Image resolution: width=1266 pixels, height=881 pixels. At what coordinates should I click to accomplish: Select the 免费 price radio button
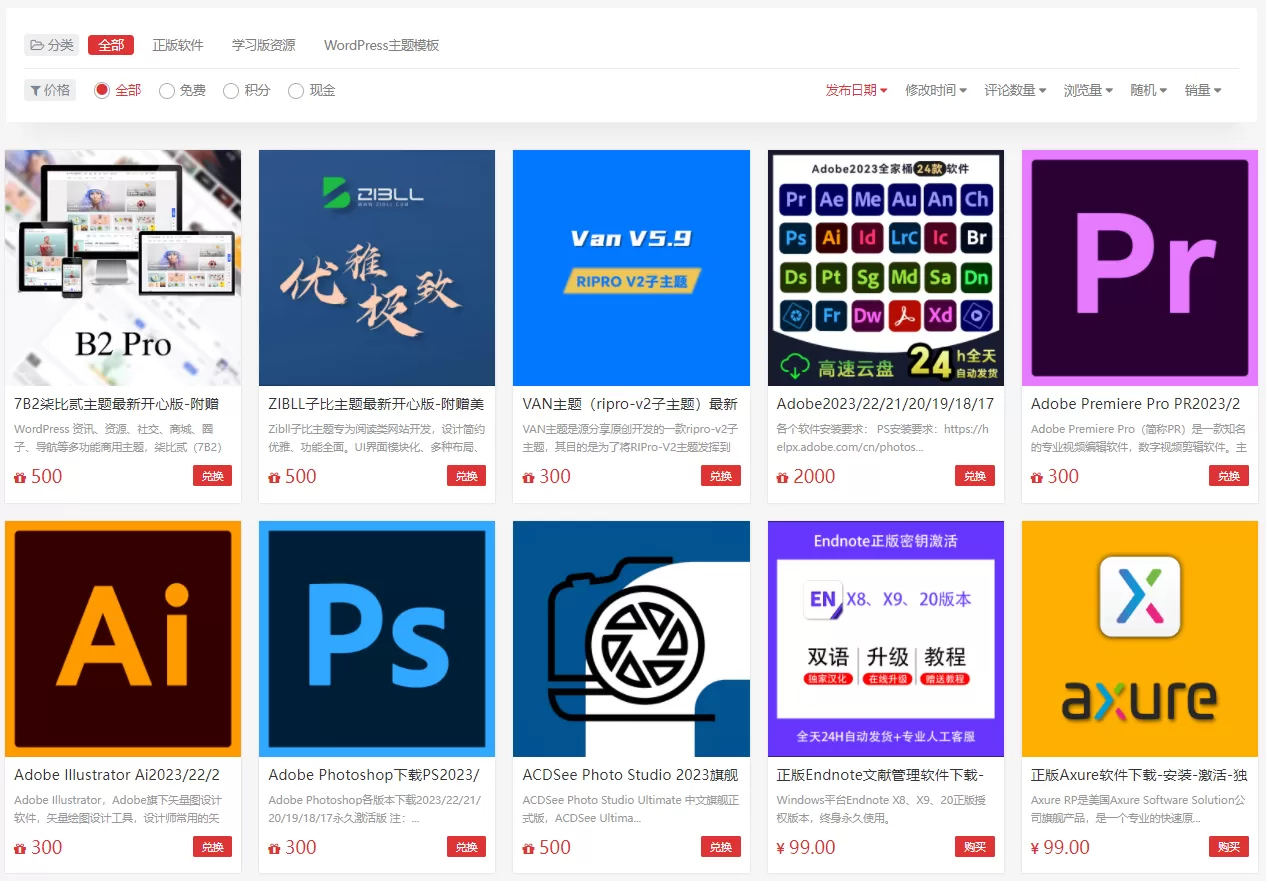167,91
